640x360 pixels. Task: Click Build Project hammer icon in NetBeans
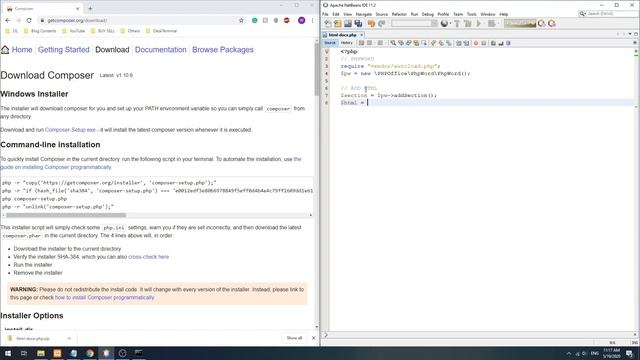point(457,24)
